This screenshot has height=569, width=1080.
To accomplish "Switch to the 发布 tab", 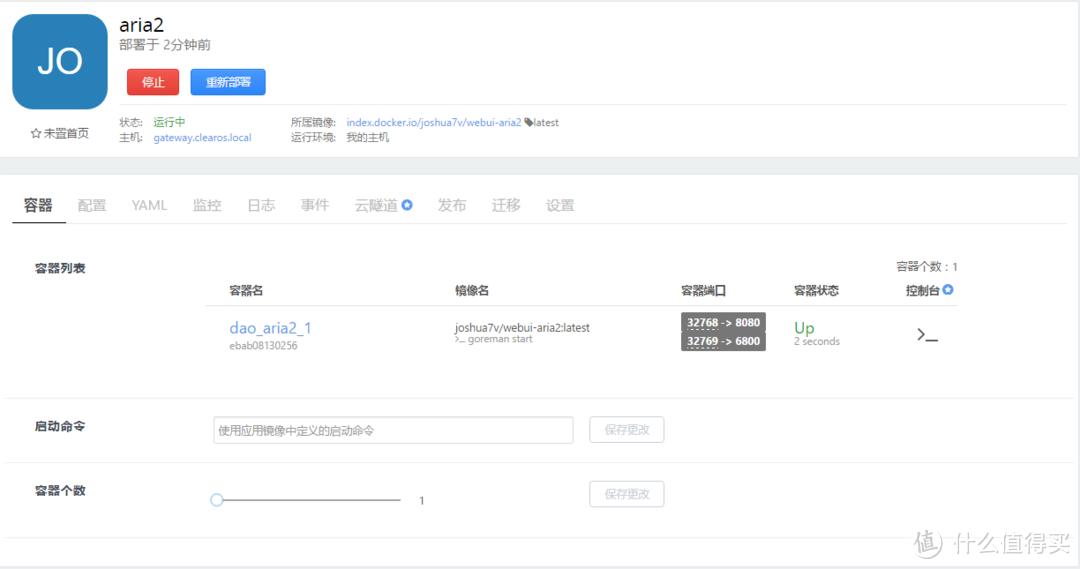I will (452, 205).
